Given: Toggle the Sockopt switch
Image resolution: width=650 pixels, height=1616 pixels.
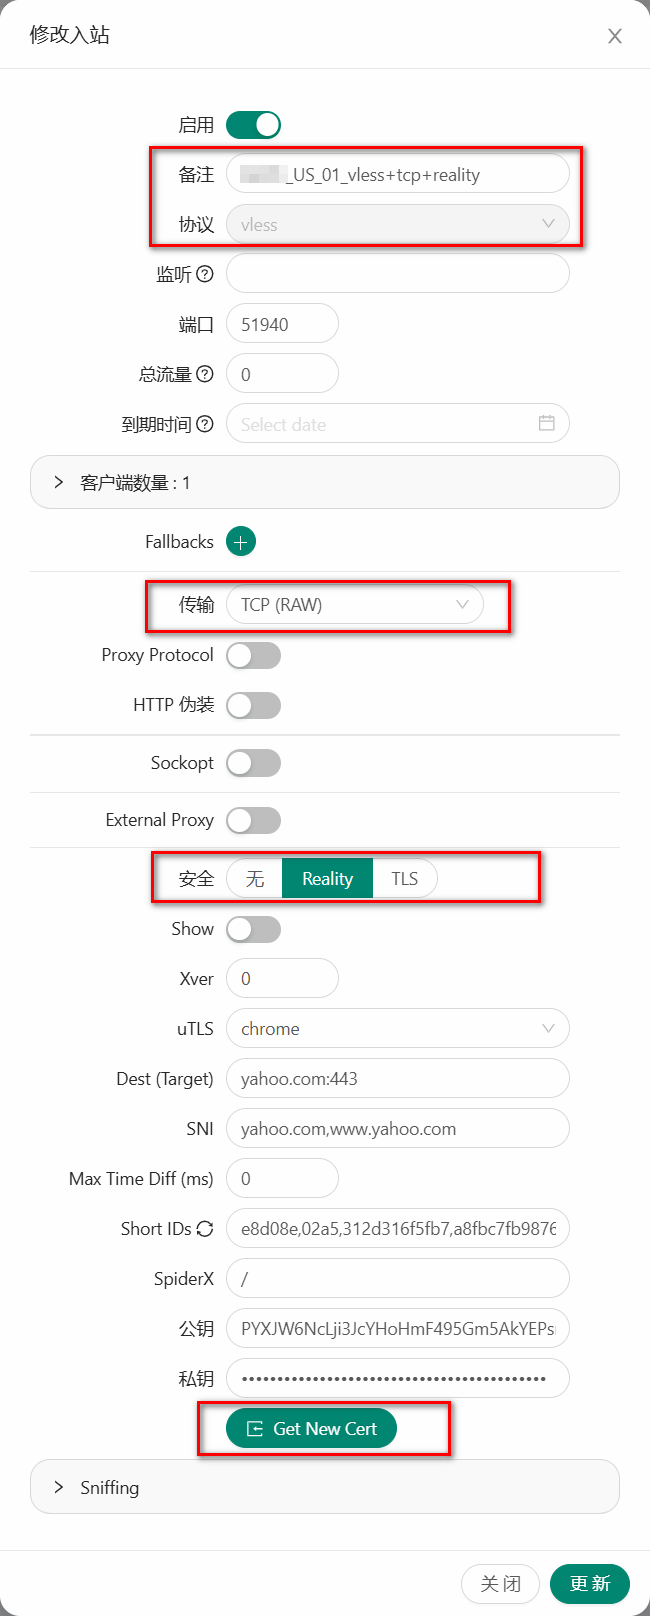Looking at the screenshot, I should click(x=253, y=763).
